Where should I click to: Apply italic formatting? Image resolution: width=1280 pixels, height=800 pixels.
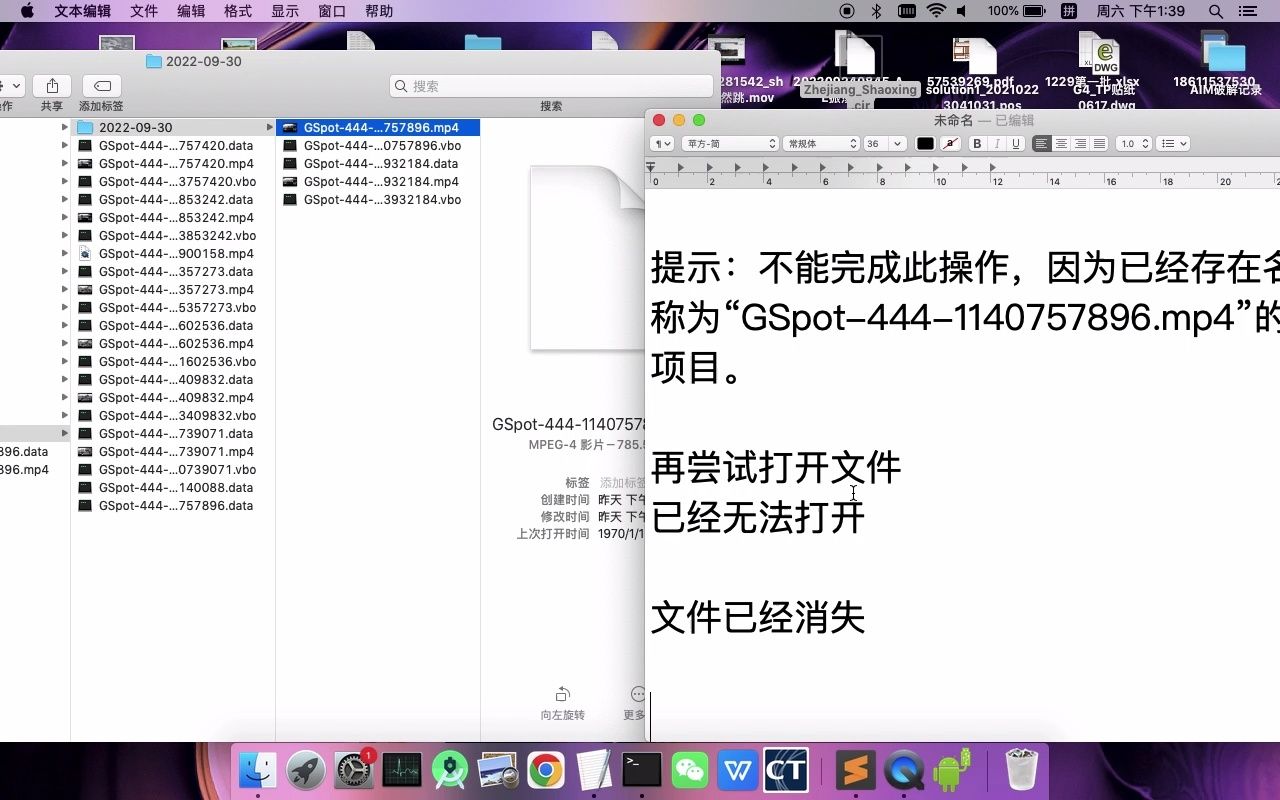pos(995,143)
